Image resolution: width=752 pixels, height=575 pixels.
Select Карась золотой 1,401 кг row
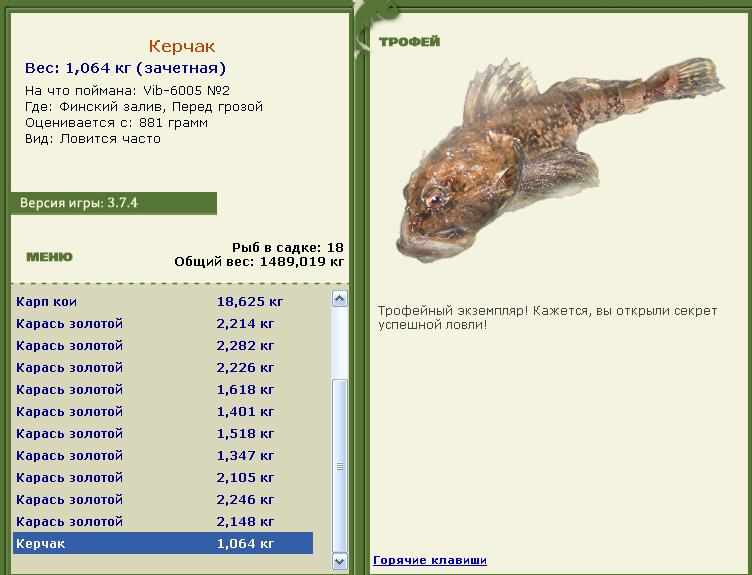click(x=163, y=412)
